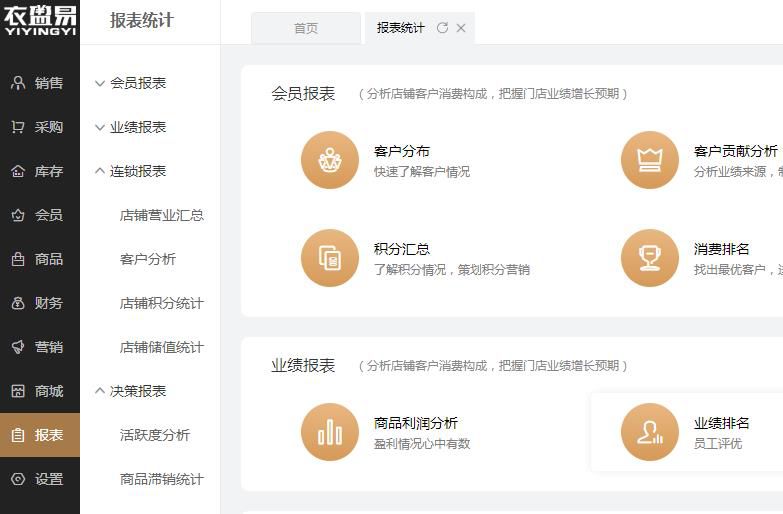Open 客户分析 under 连锁报表
Viewport: 783px width, 514px height.
(x=147, y=259)
